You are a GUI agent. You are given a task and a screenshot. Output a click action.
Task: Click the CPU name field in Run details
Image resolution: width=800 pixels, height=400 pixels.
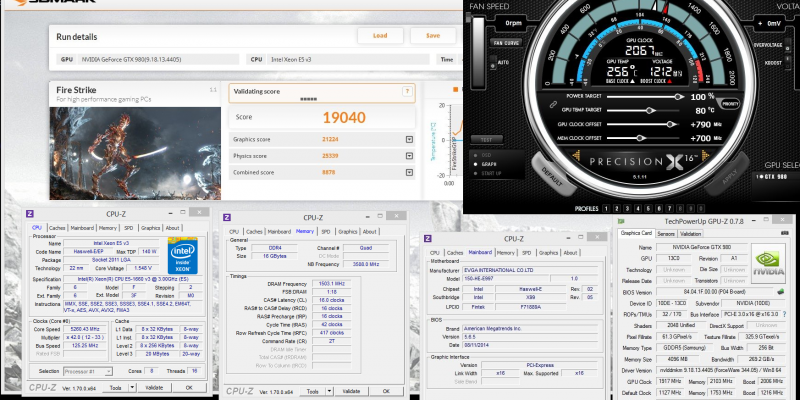pos(347,60)
